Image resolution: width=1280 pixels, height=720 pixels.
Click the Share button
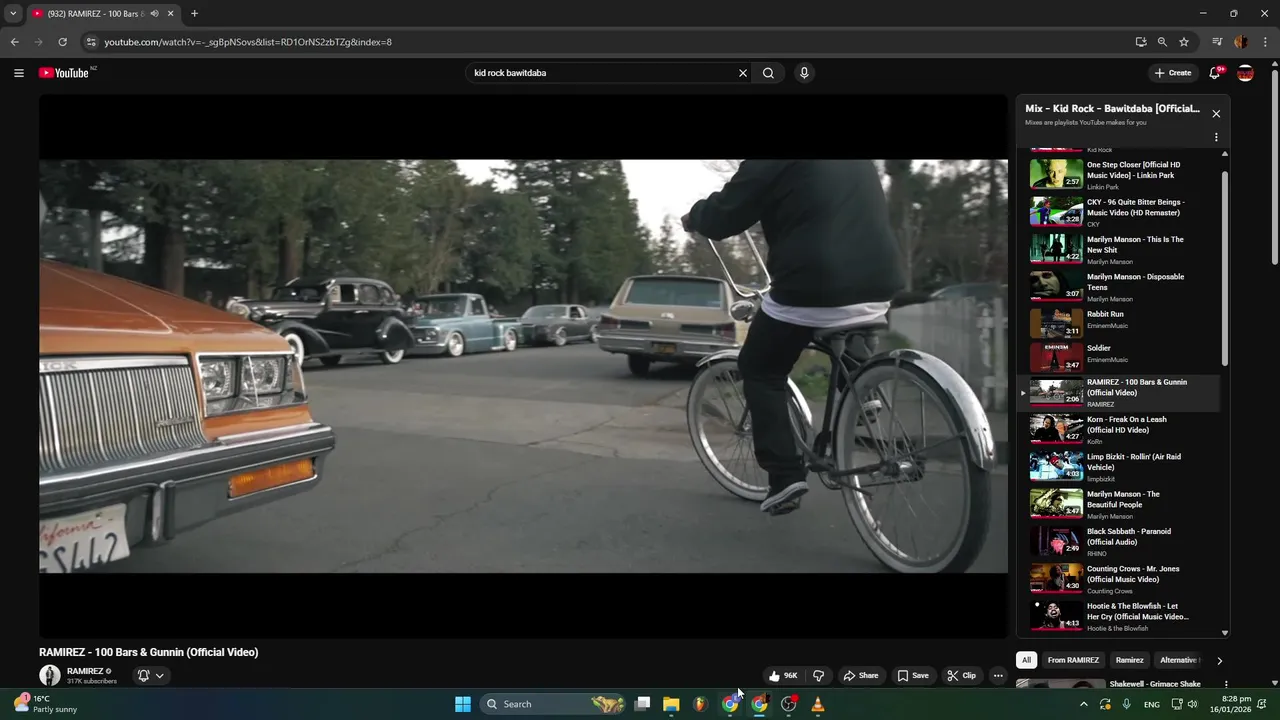(x=860, y=675)
